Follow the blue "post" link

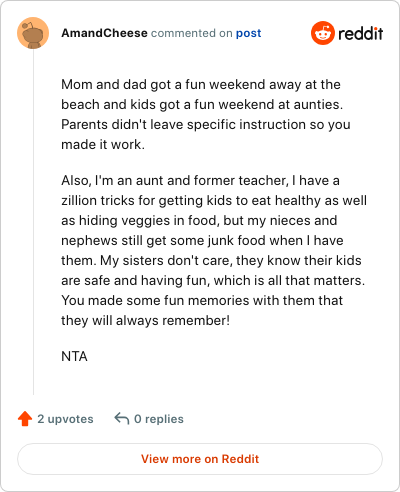click(x=249, y=33)
